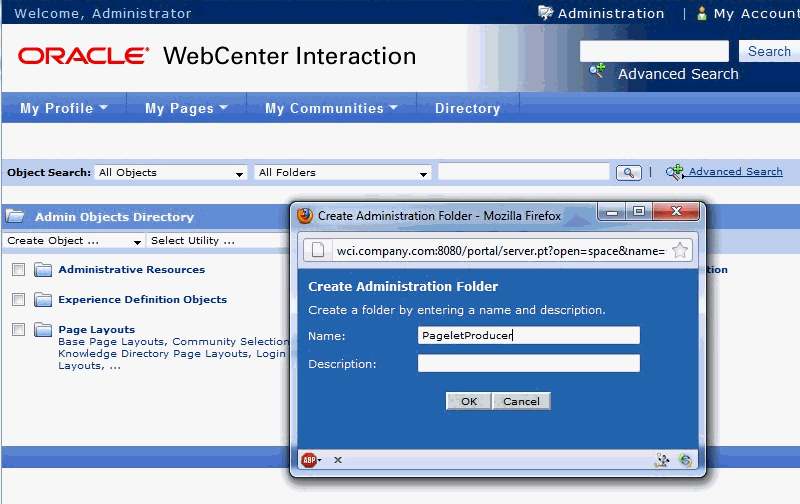This screenshot has width=800, height=504.
Task: Click the 'Create Administration Folder' dialog heading
Action: (403, 286)
